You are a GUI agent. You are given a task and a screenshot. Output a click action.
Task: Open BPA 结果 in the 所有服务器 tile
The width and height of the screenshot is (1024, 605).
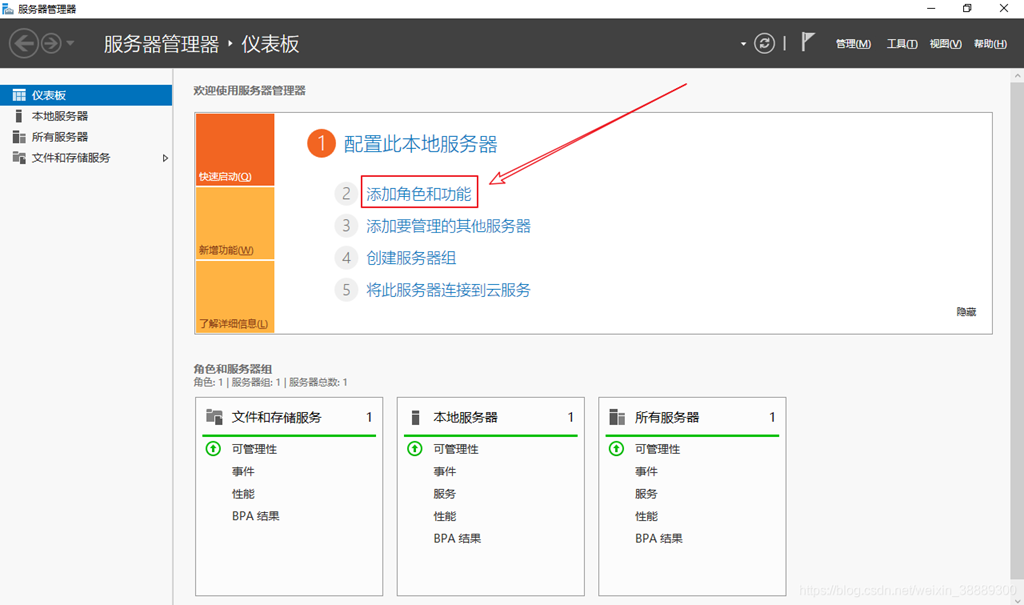pos(658,538)
